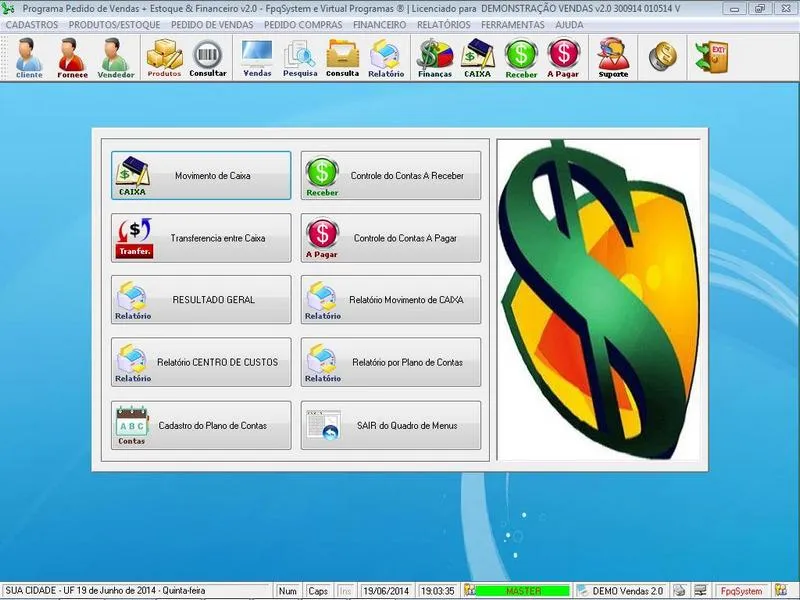Screen dimensions: 800x600
Task: Click the Fornece supplier icon
Action: [x=72, y=58]
